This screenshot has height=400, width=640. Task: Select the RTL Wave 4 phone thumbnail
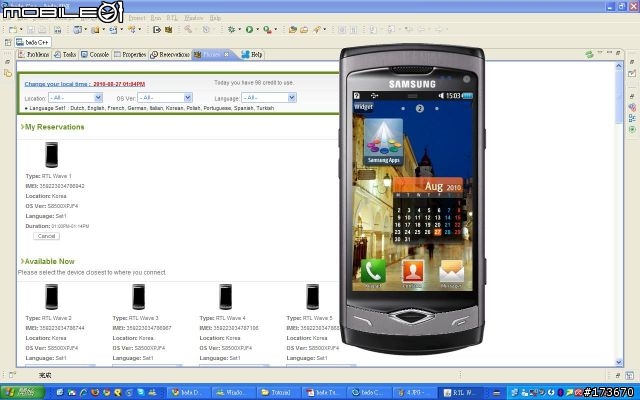[225, 296]
